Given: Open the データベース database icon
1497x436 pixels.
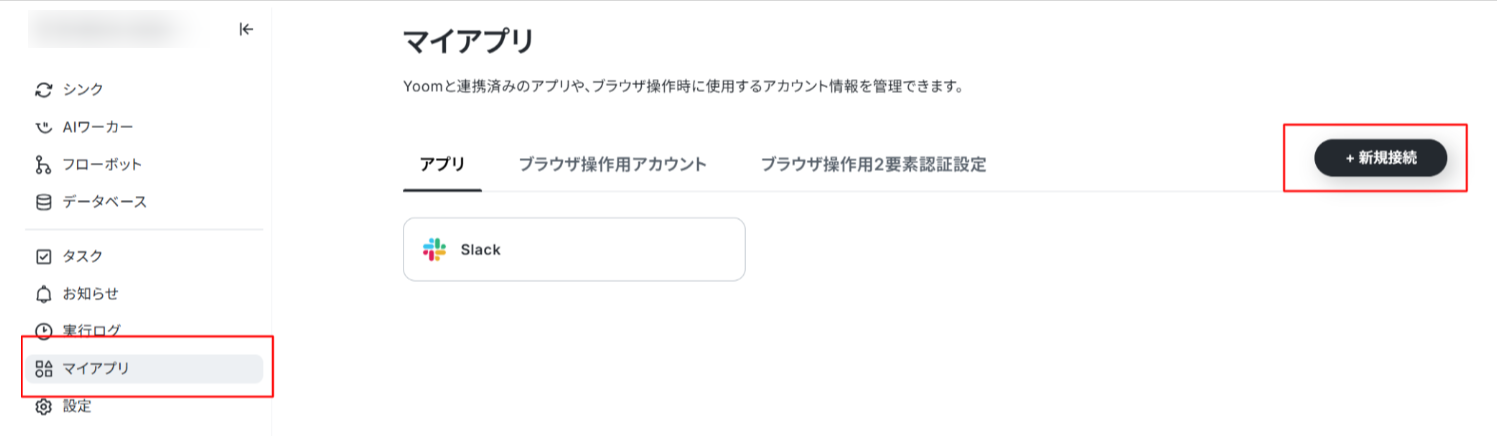Looking at the screenshot, I should point(43,202).
